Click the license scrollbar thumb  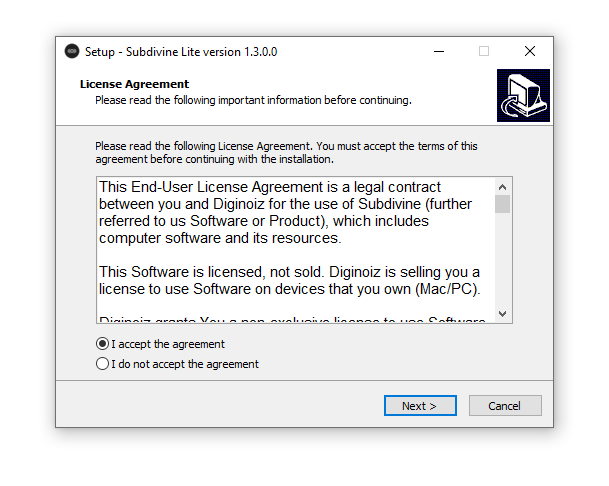click(x=503, y=204)
